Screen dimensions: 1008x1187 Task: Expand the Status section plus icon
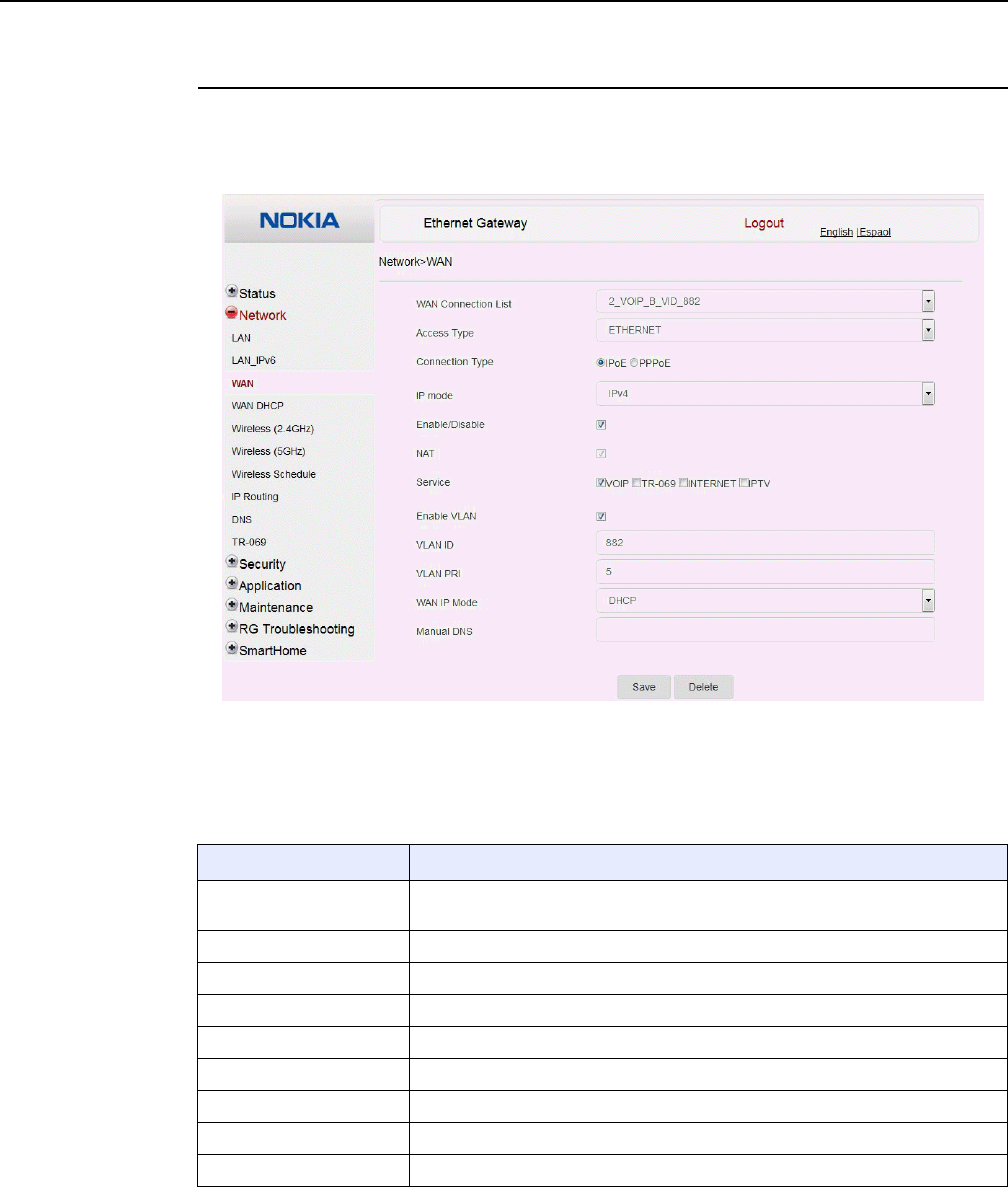[232, 291]
